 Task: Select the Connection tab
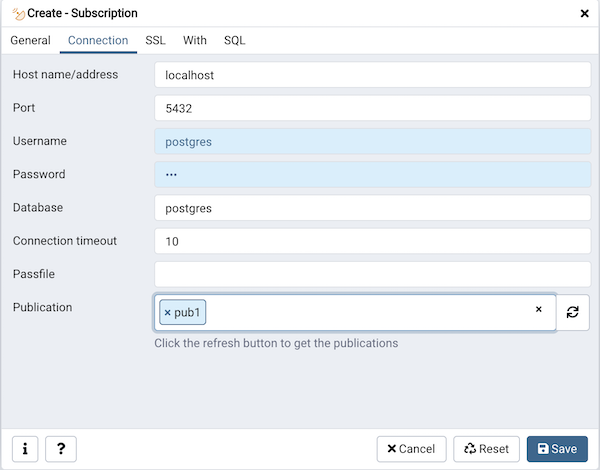coord(98,40)
